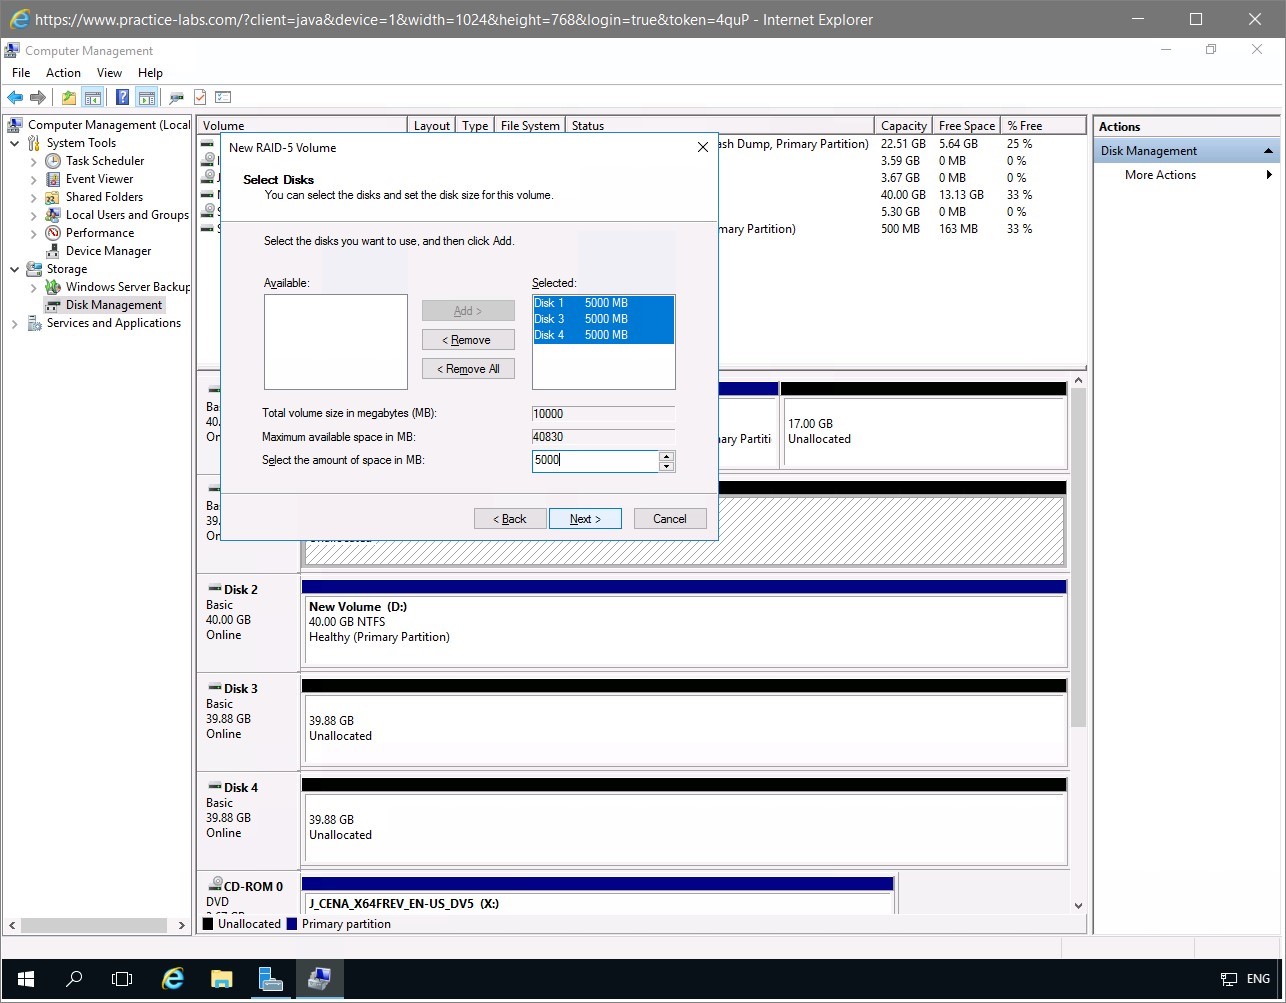Click the blue Help question mark icon

(122, 97)
